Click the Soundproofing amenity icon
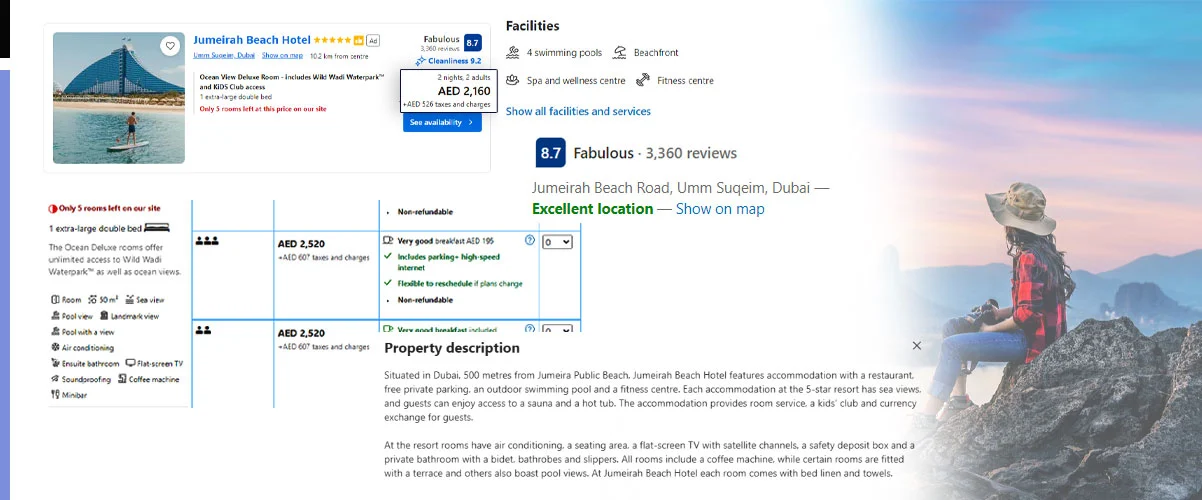Viewport: 1202px width, 500px height. 54,379
